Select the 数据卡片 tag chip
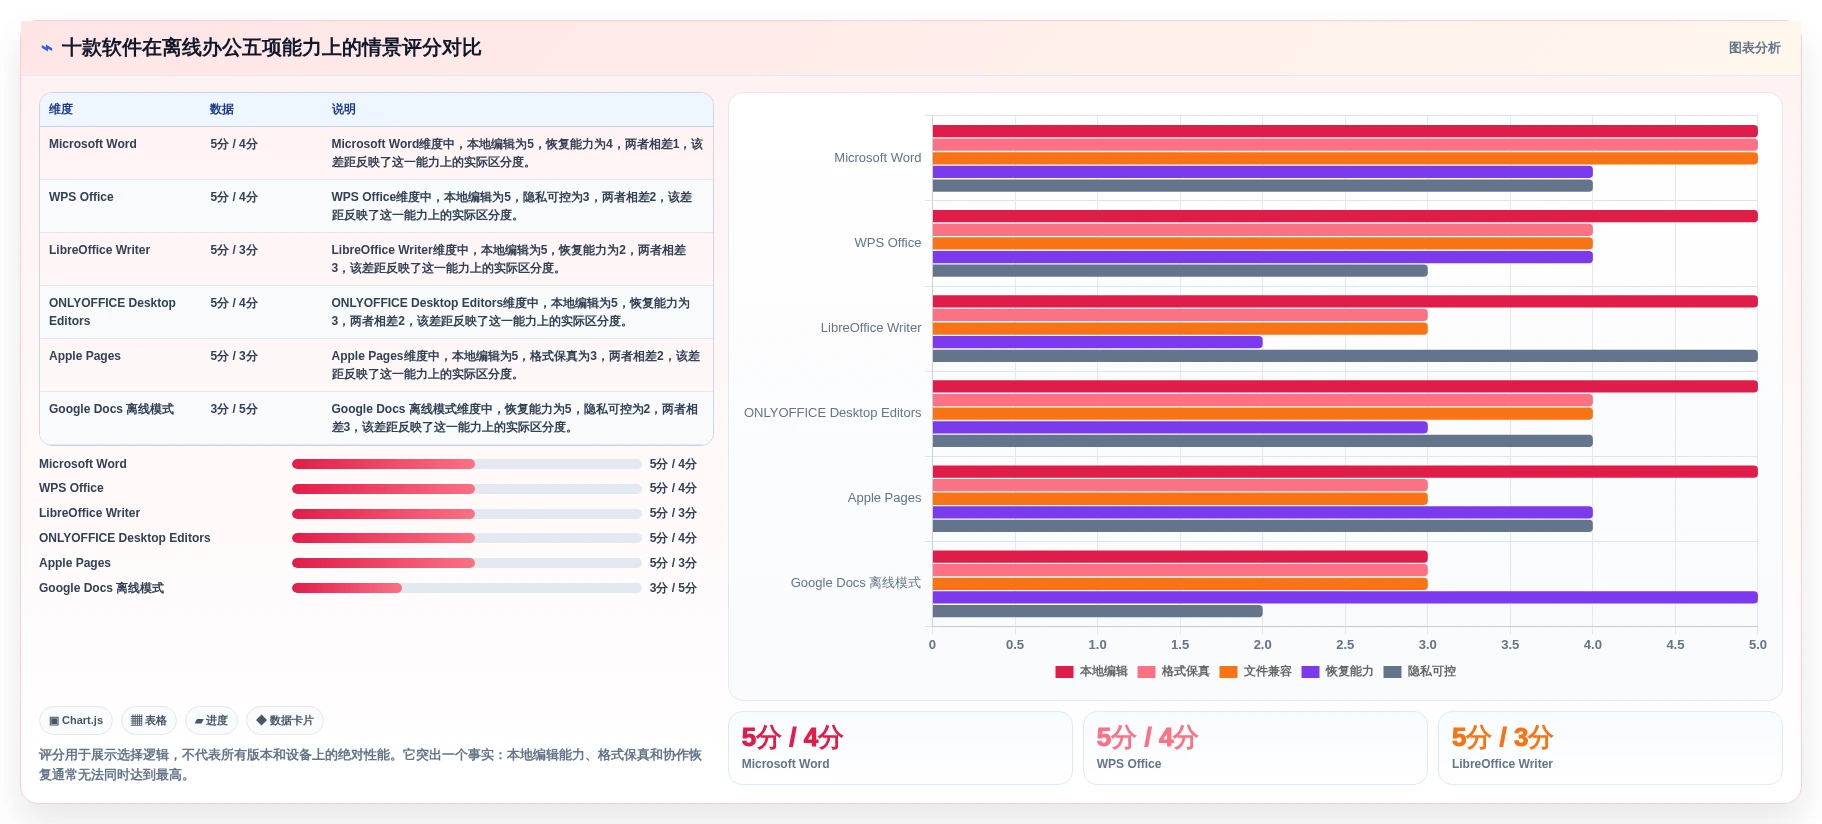Screen dimensions: 1822x824 point(285,720)
